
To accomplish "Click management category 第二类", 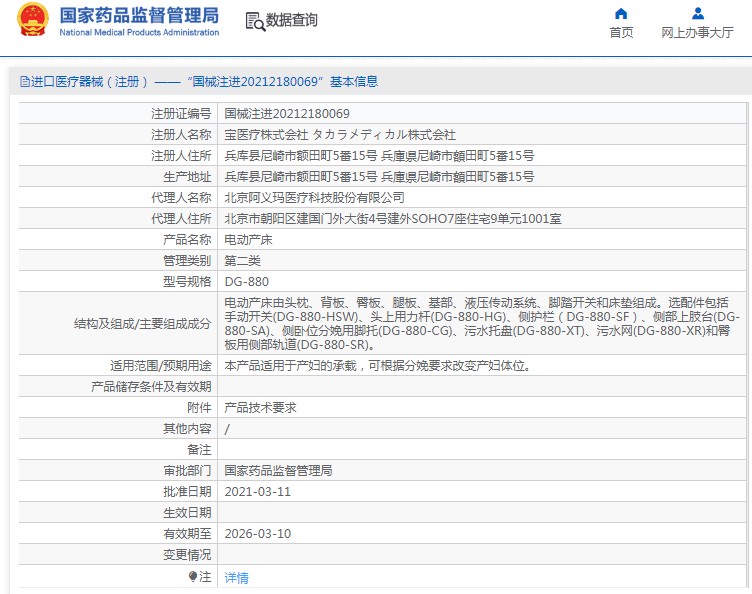I will tap(243, 261).
